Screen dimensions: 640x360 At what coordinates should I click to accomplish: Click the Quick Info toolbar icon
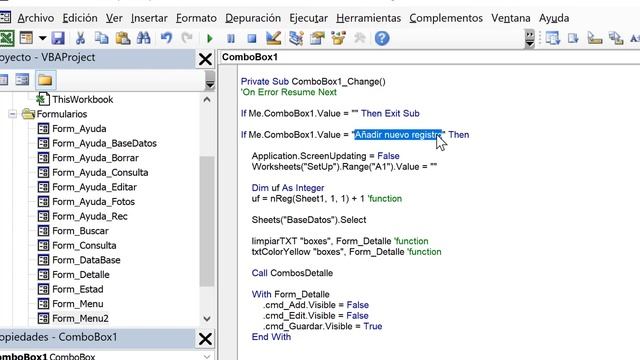(595, 38)
